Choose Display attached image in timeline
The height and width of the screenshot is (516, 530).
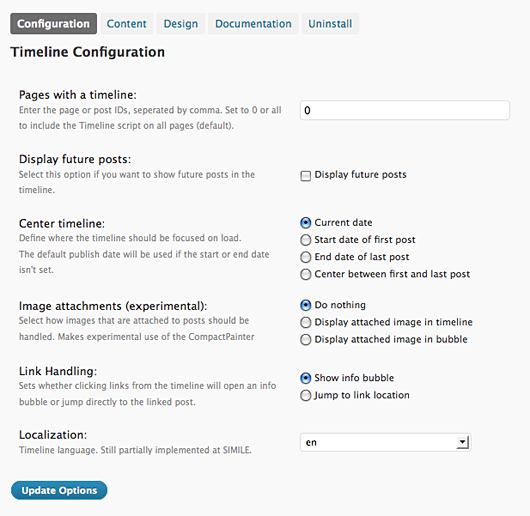tap(306, 322)
